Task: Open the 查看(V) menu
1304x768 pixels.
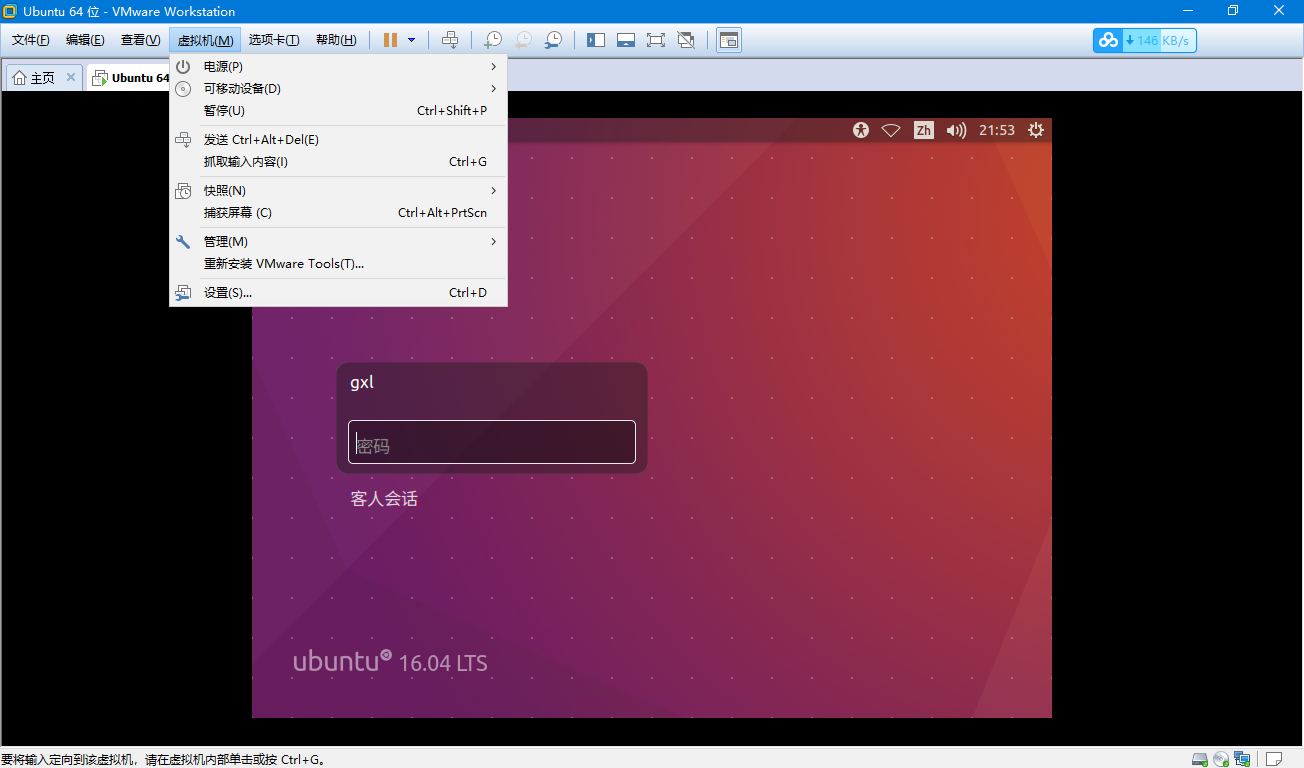Action: [140, 40]
